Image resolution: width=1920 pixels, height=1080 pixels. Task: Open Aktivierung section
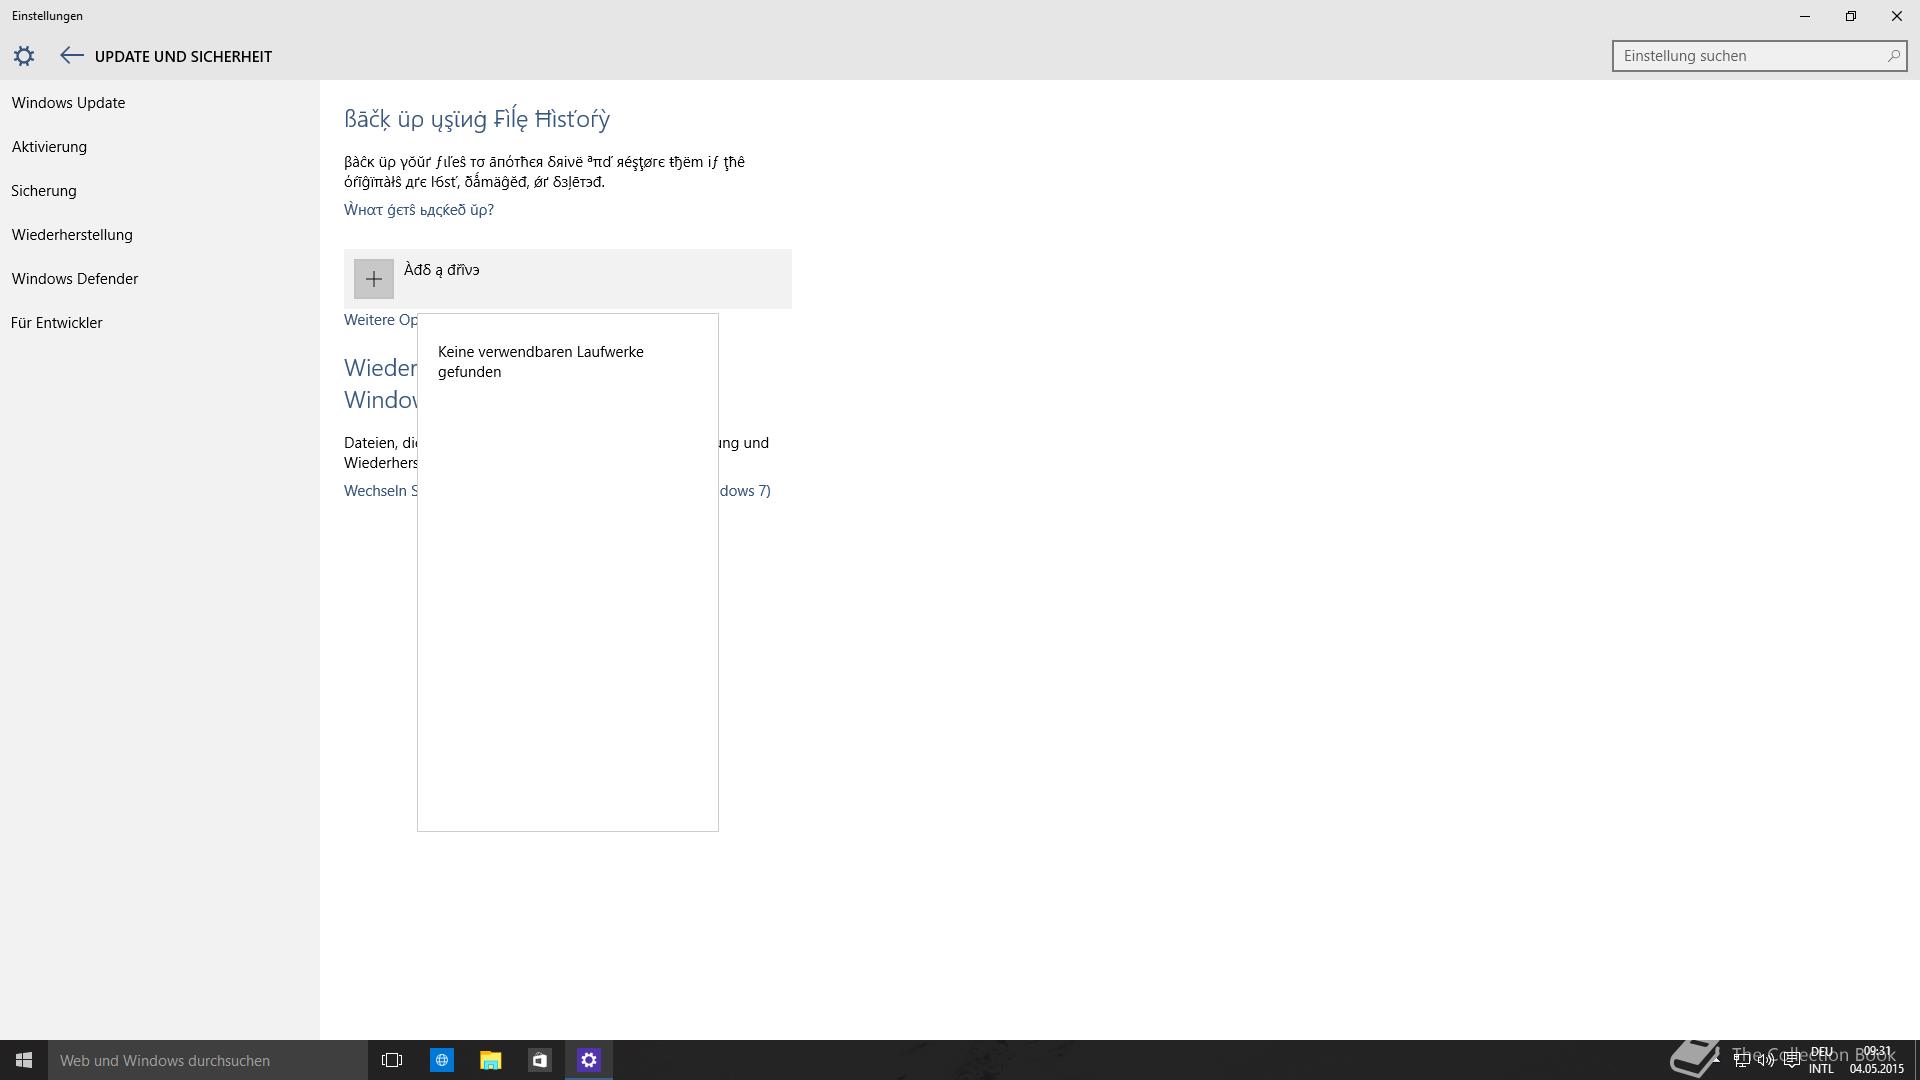click(49, 147)
